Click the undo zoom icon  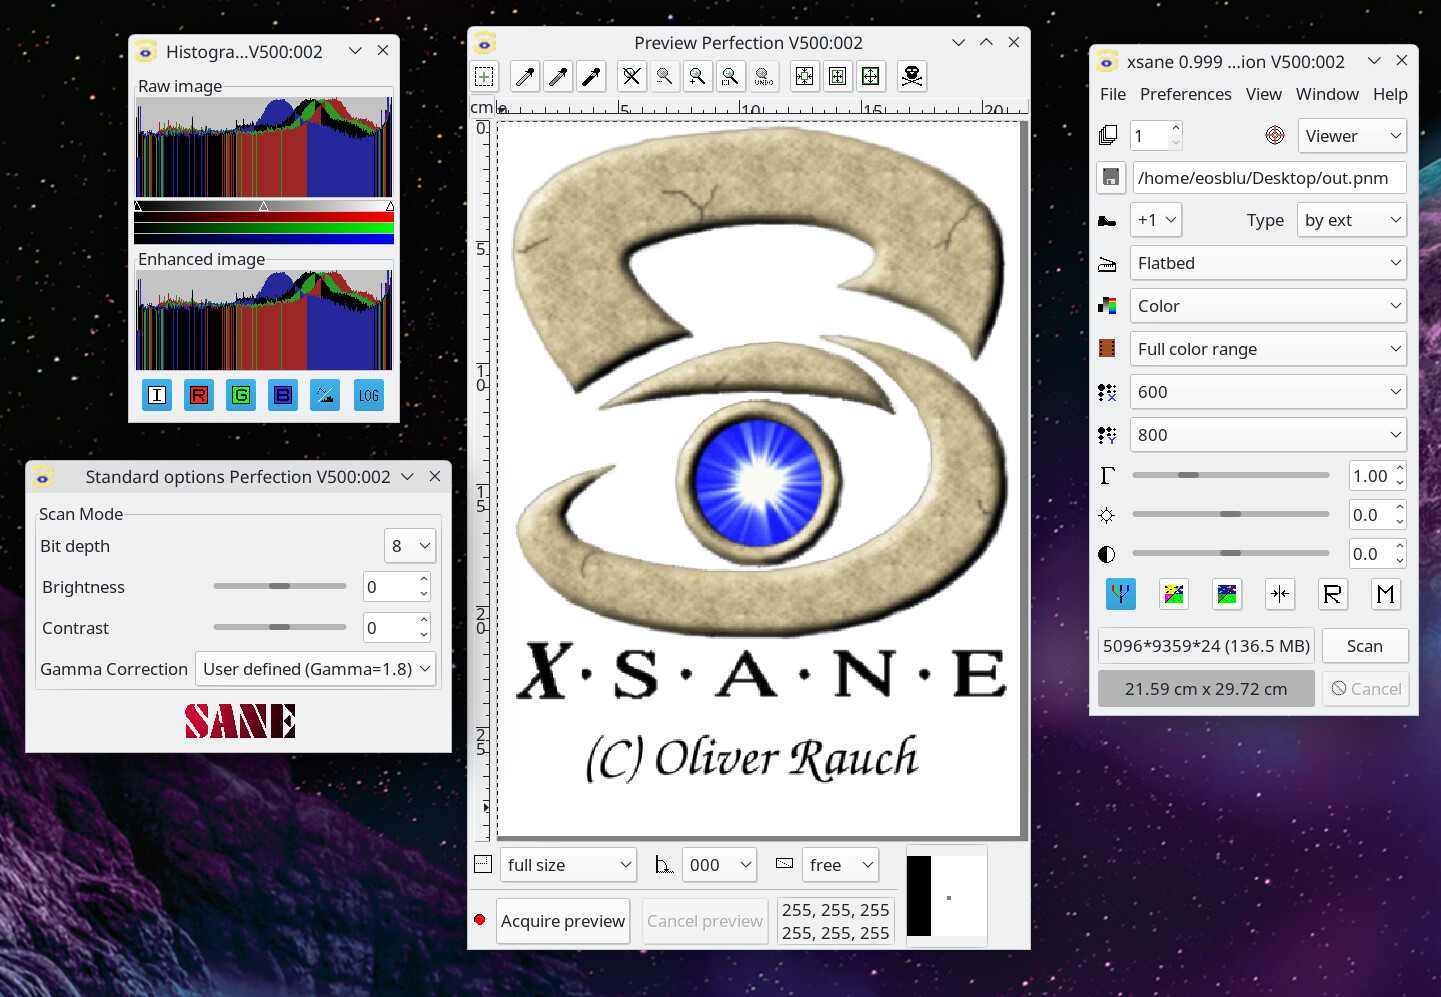pyautogui.click(x=764, y=76)
